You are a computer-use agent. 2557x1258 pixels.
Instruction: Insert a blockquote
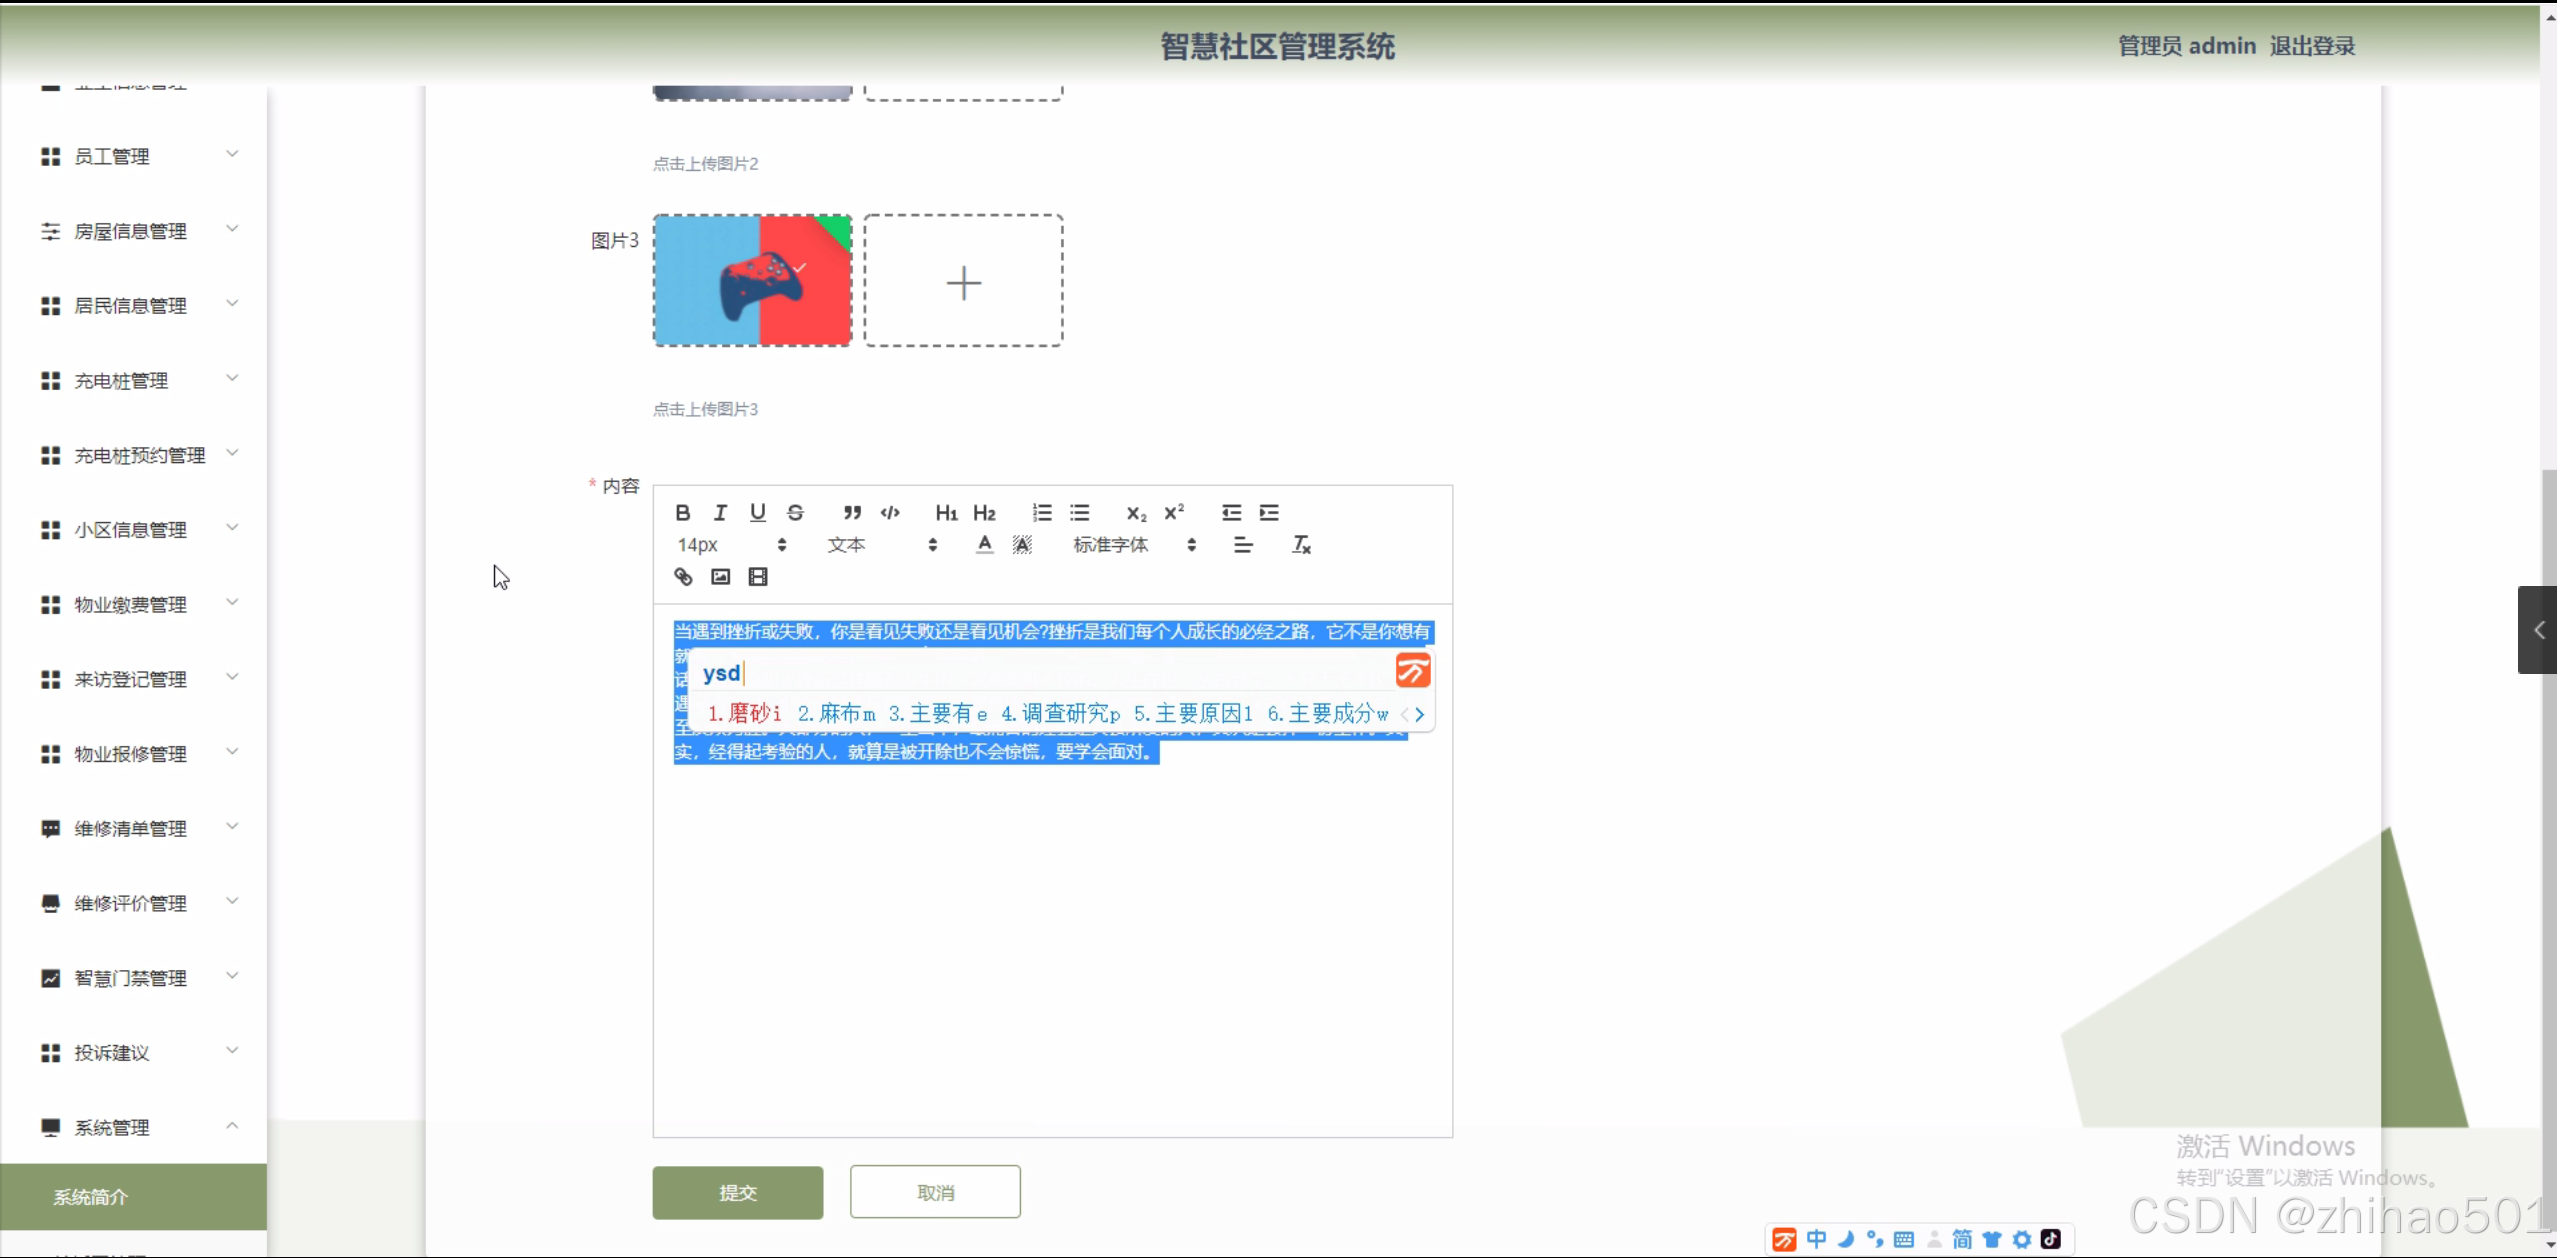coord(852,513)
